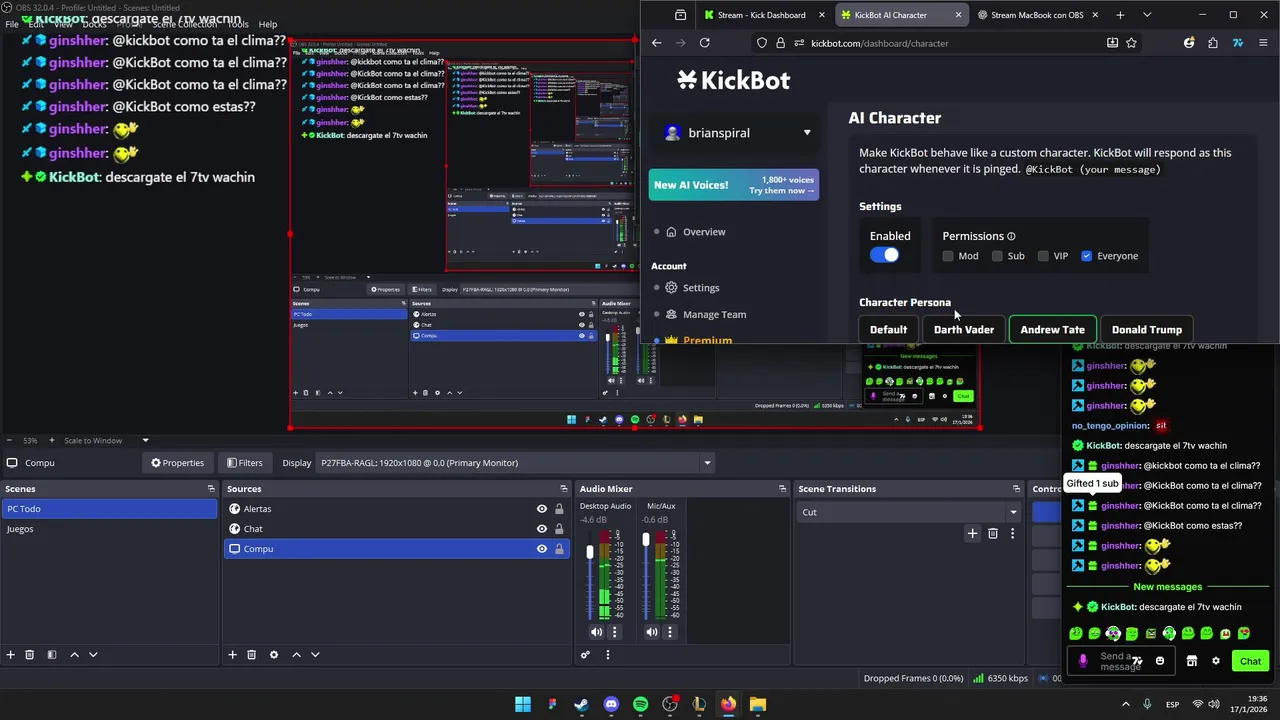Screen dimensions: 1280x720
Task: Open the Mic/Aux three-dot options menu
Action: 670,632
